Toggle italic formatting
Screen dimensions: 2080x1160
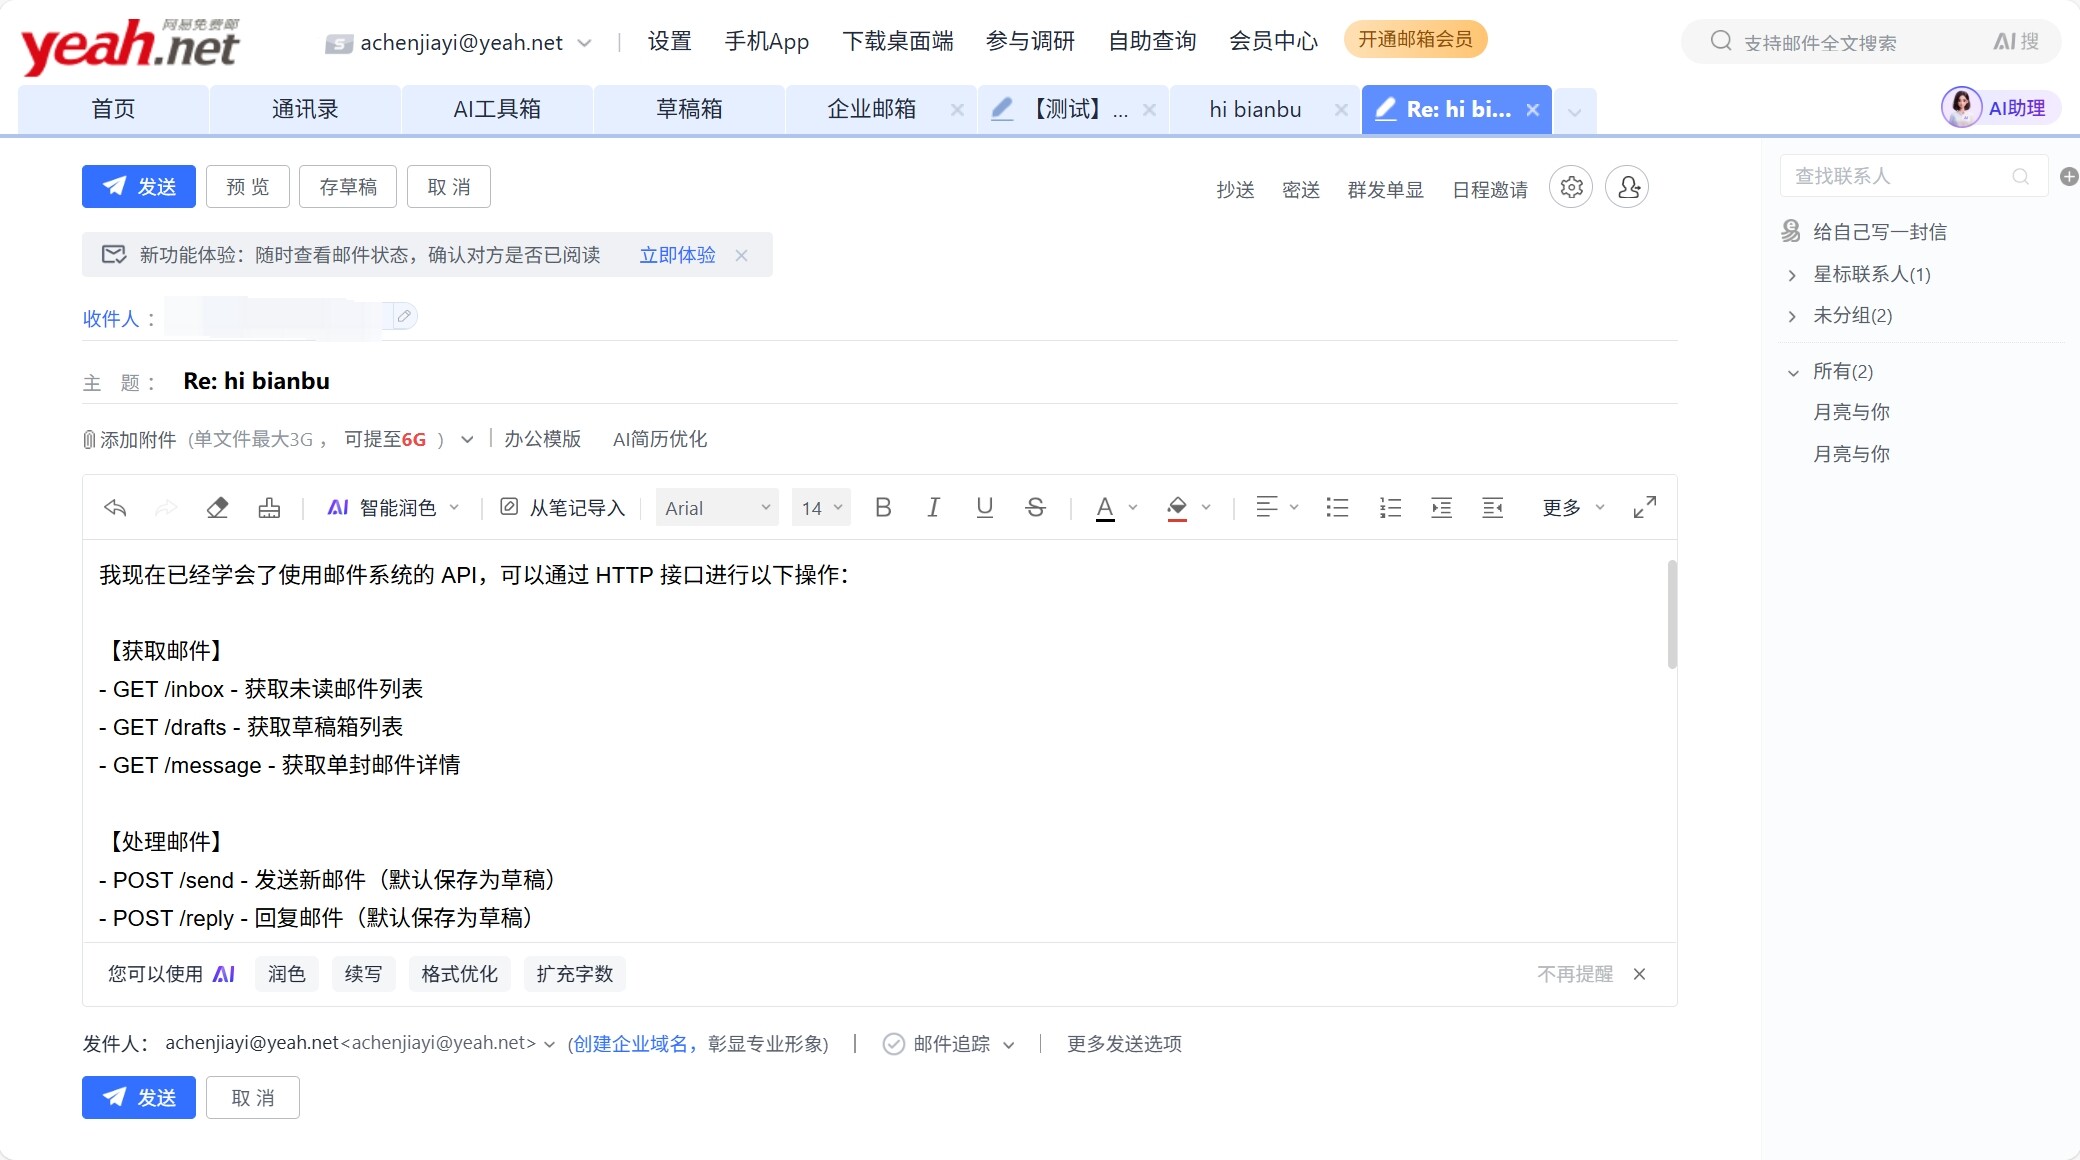coord(933,508)
